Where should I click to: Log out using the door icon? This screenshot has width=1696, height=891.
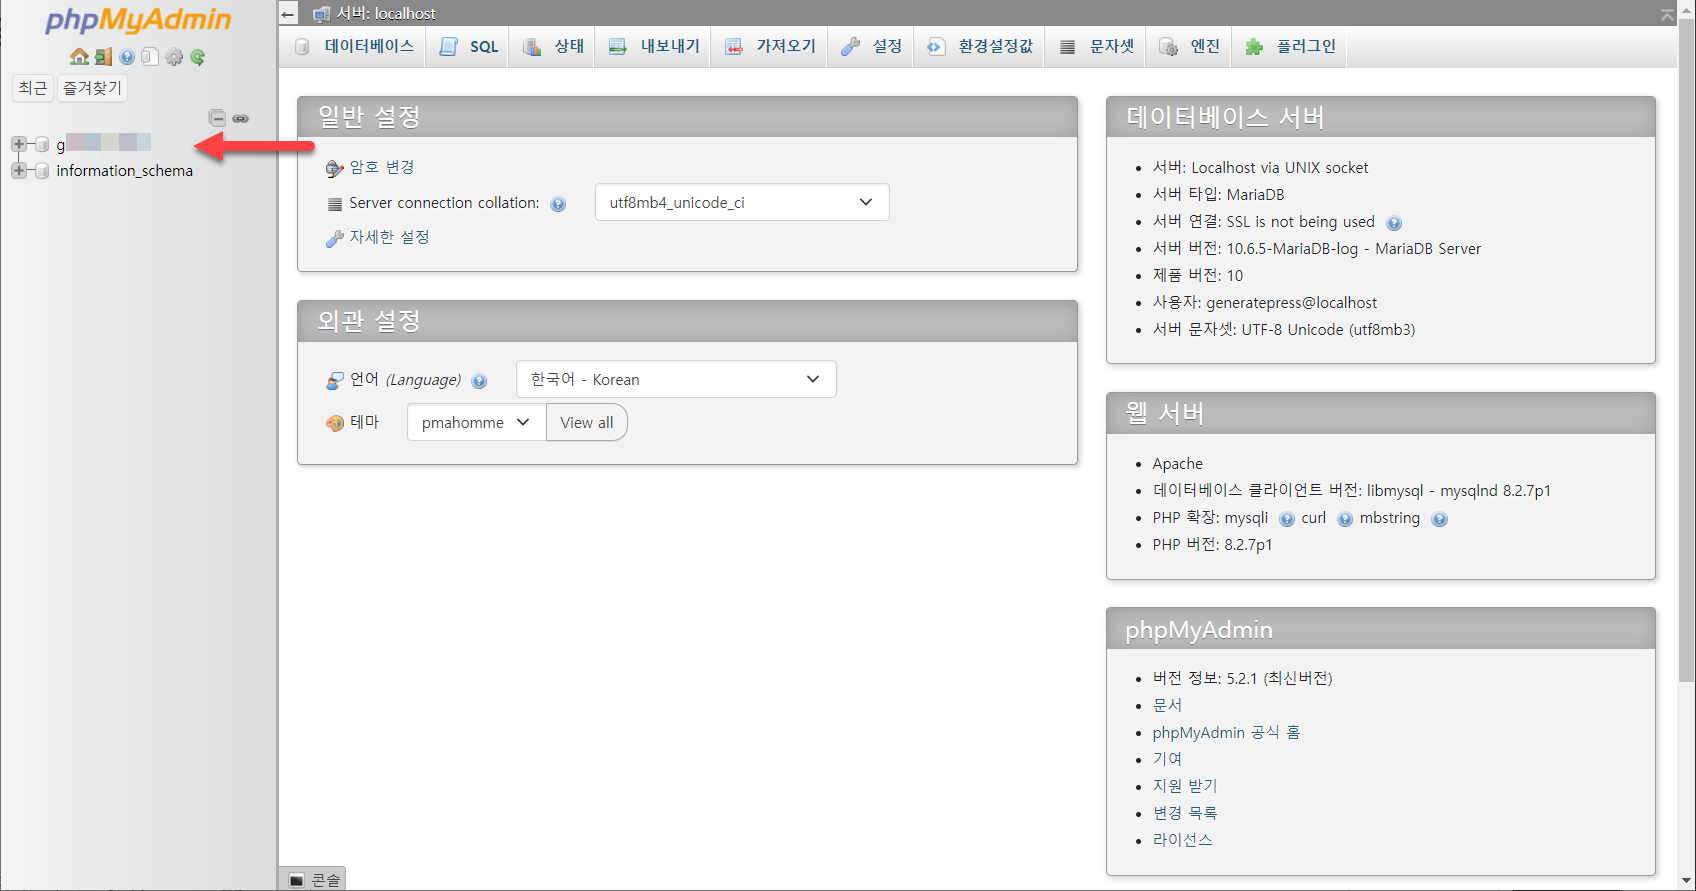(103, 57)
